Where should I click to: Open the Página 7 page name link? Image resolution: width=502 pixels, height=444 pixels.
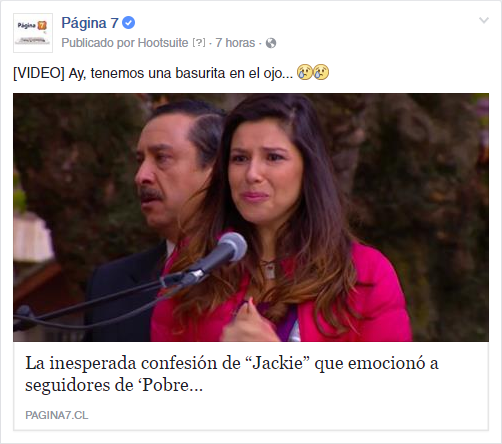(x=90, y=23)
